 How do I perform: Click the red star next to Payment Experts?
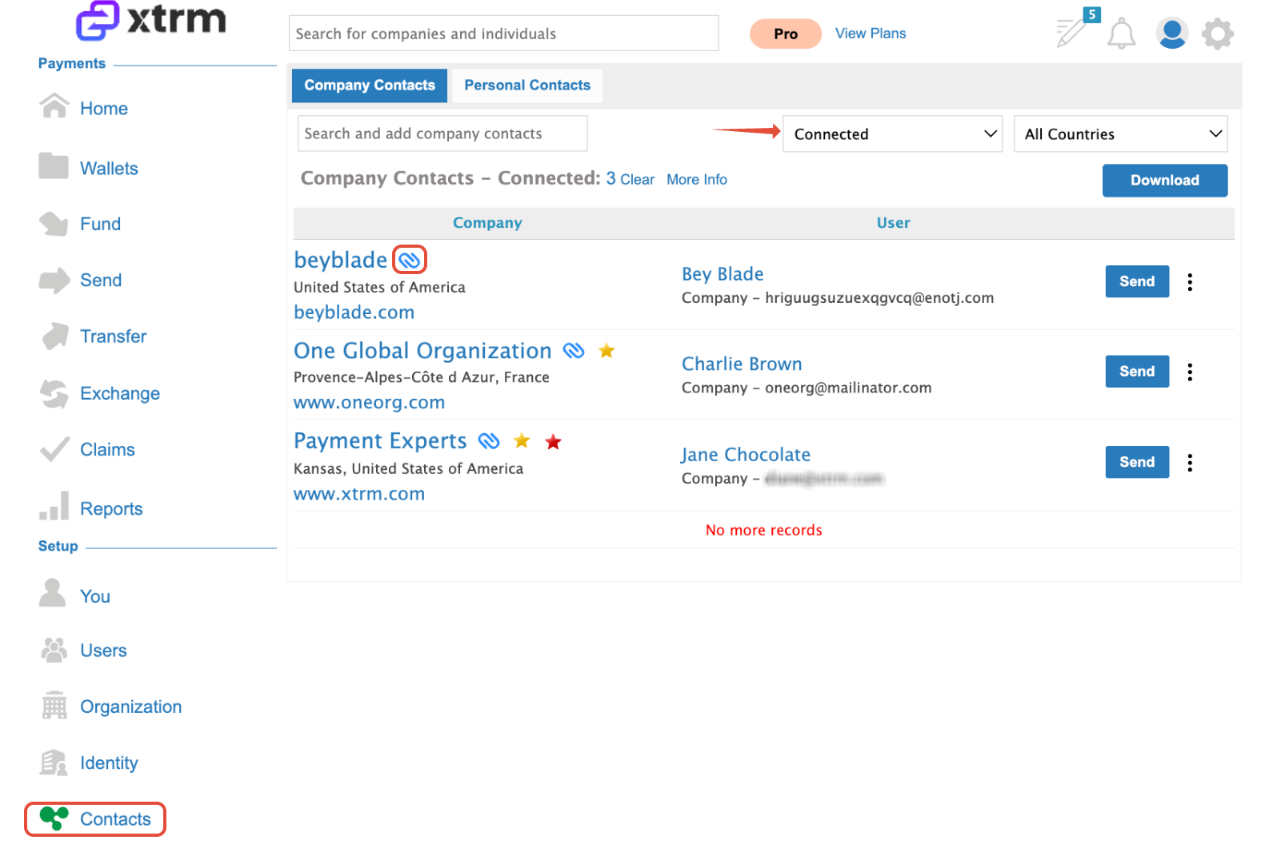click(x=553, y=441)
